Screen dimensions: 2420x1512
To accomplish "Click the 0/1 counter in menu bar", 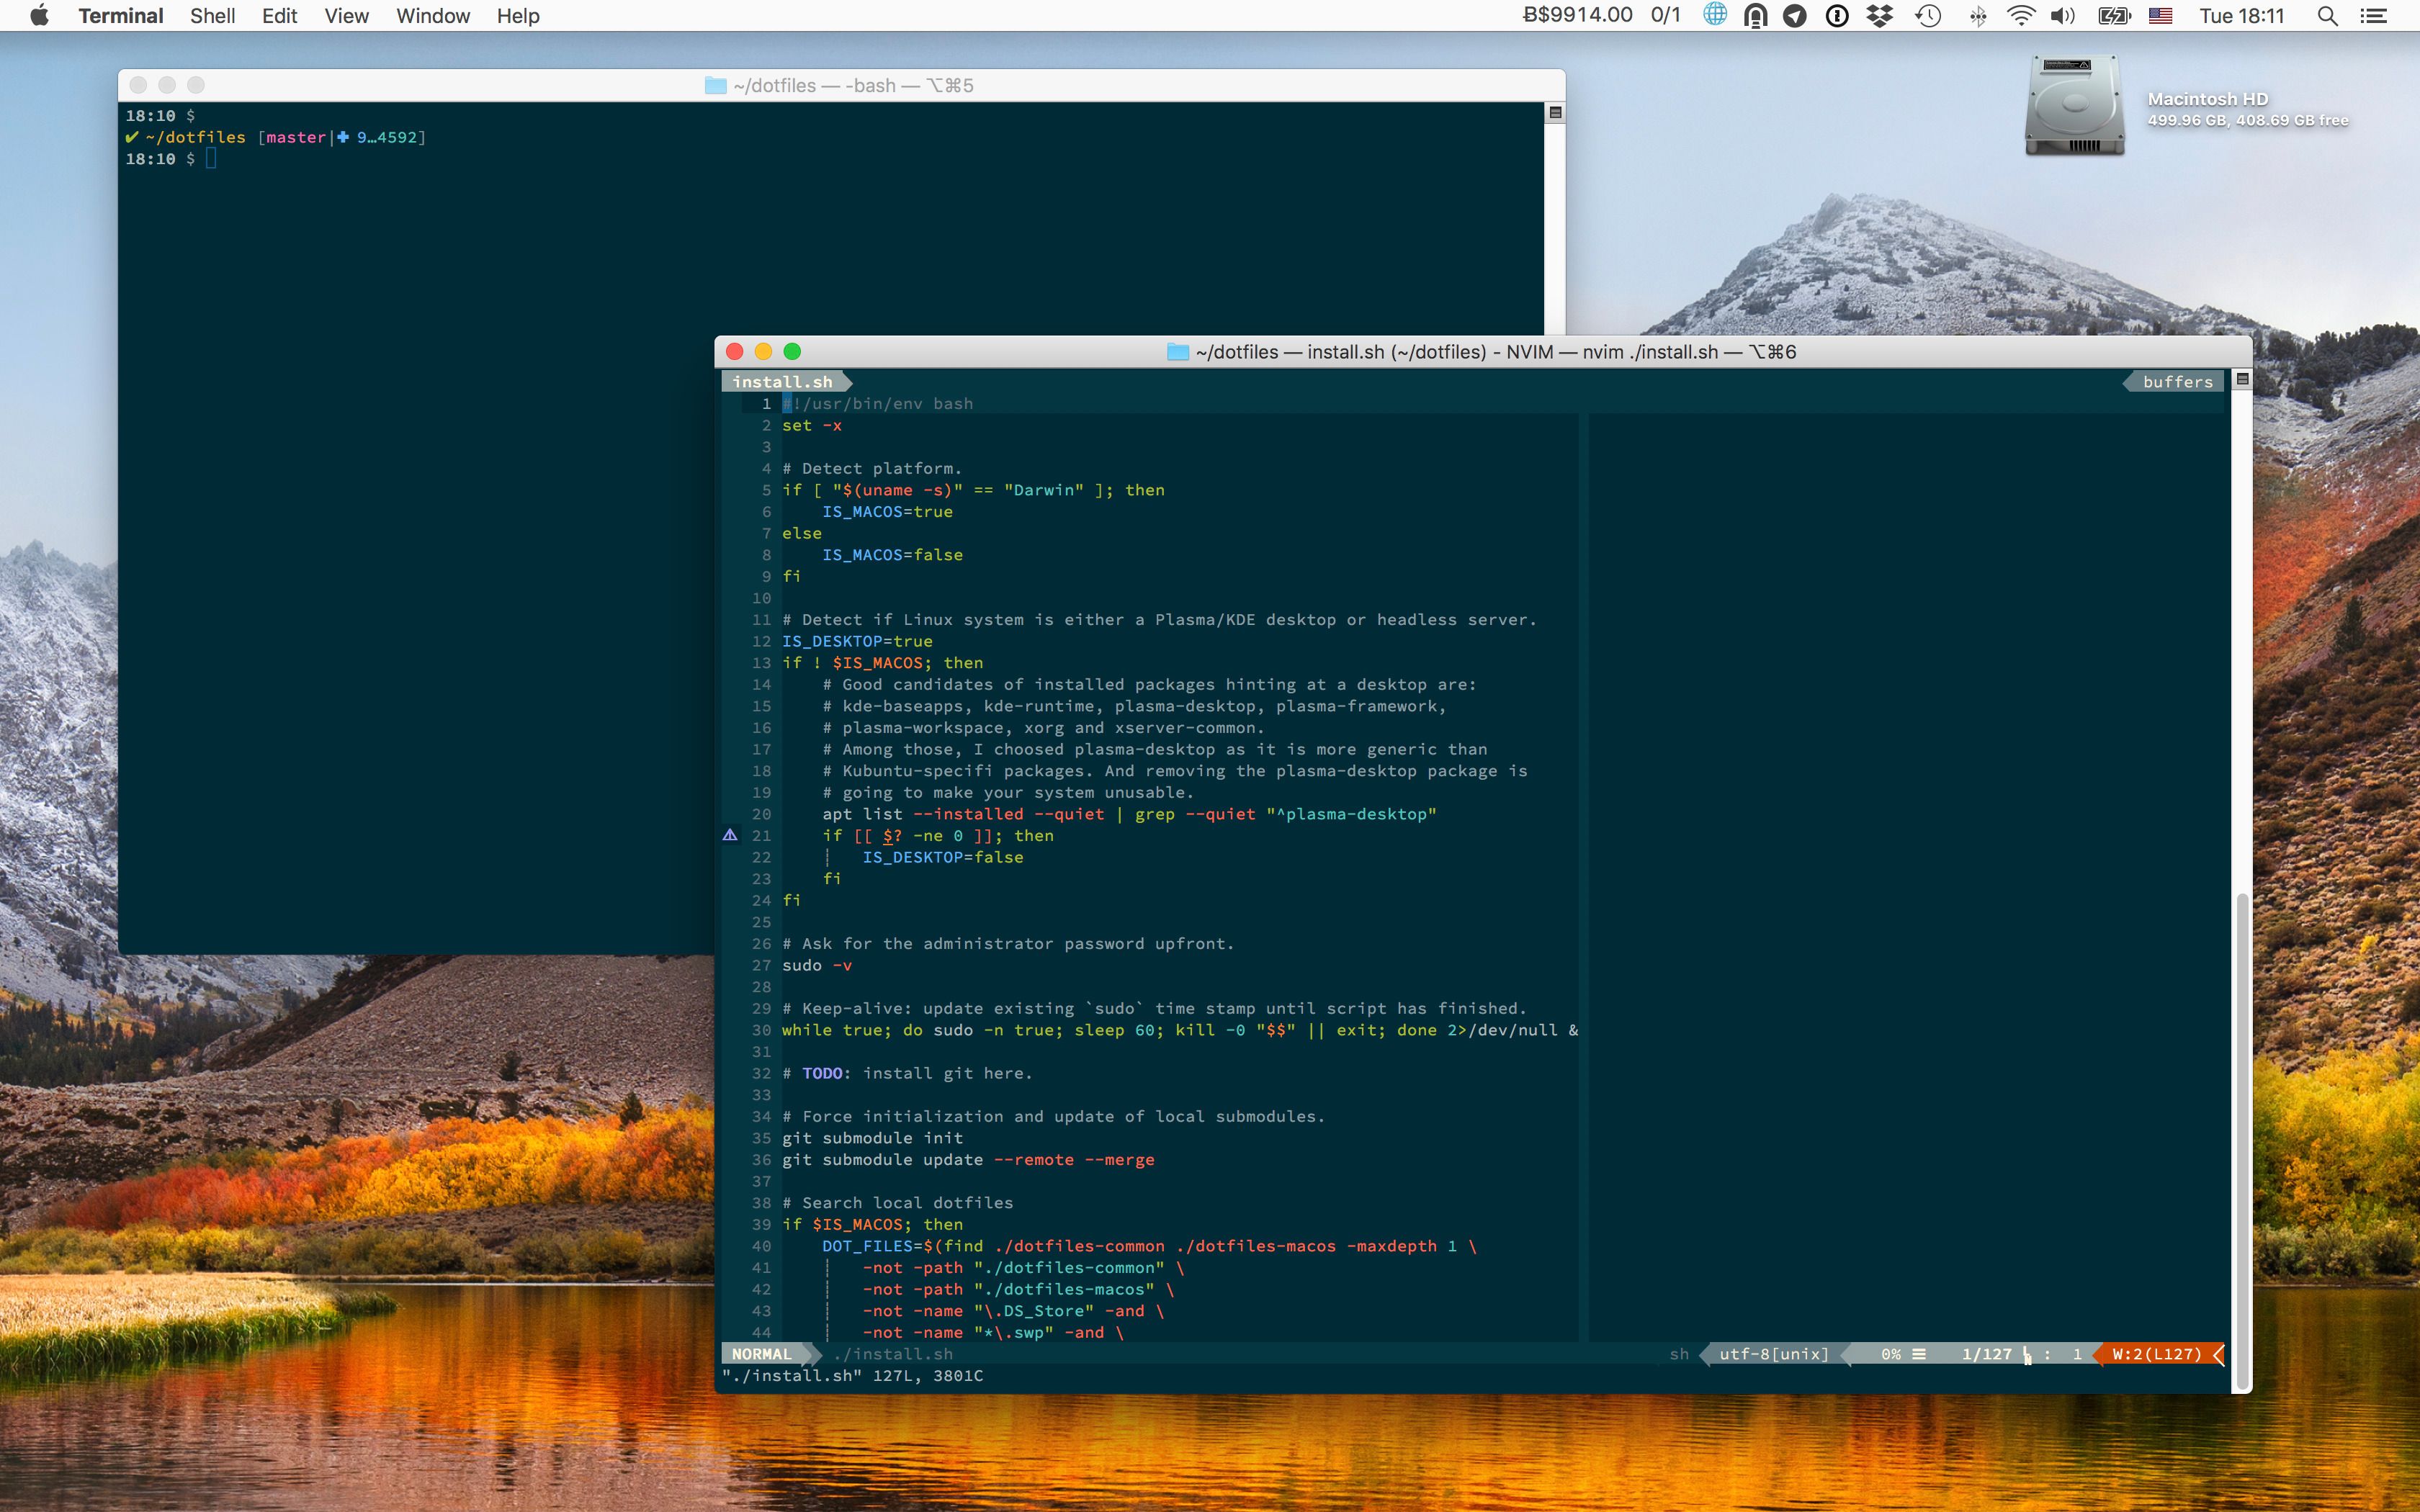I will point(1665,15).
